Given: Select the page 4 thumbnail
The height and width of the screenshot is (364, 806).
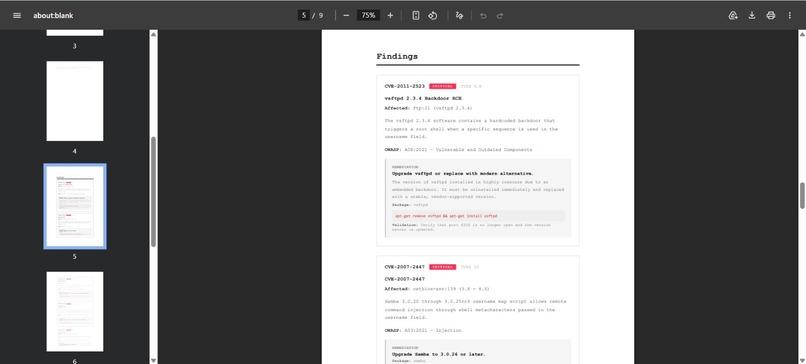Looking at the screenshot, I should [x=75, y=101].
